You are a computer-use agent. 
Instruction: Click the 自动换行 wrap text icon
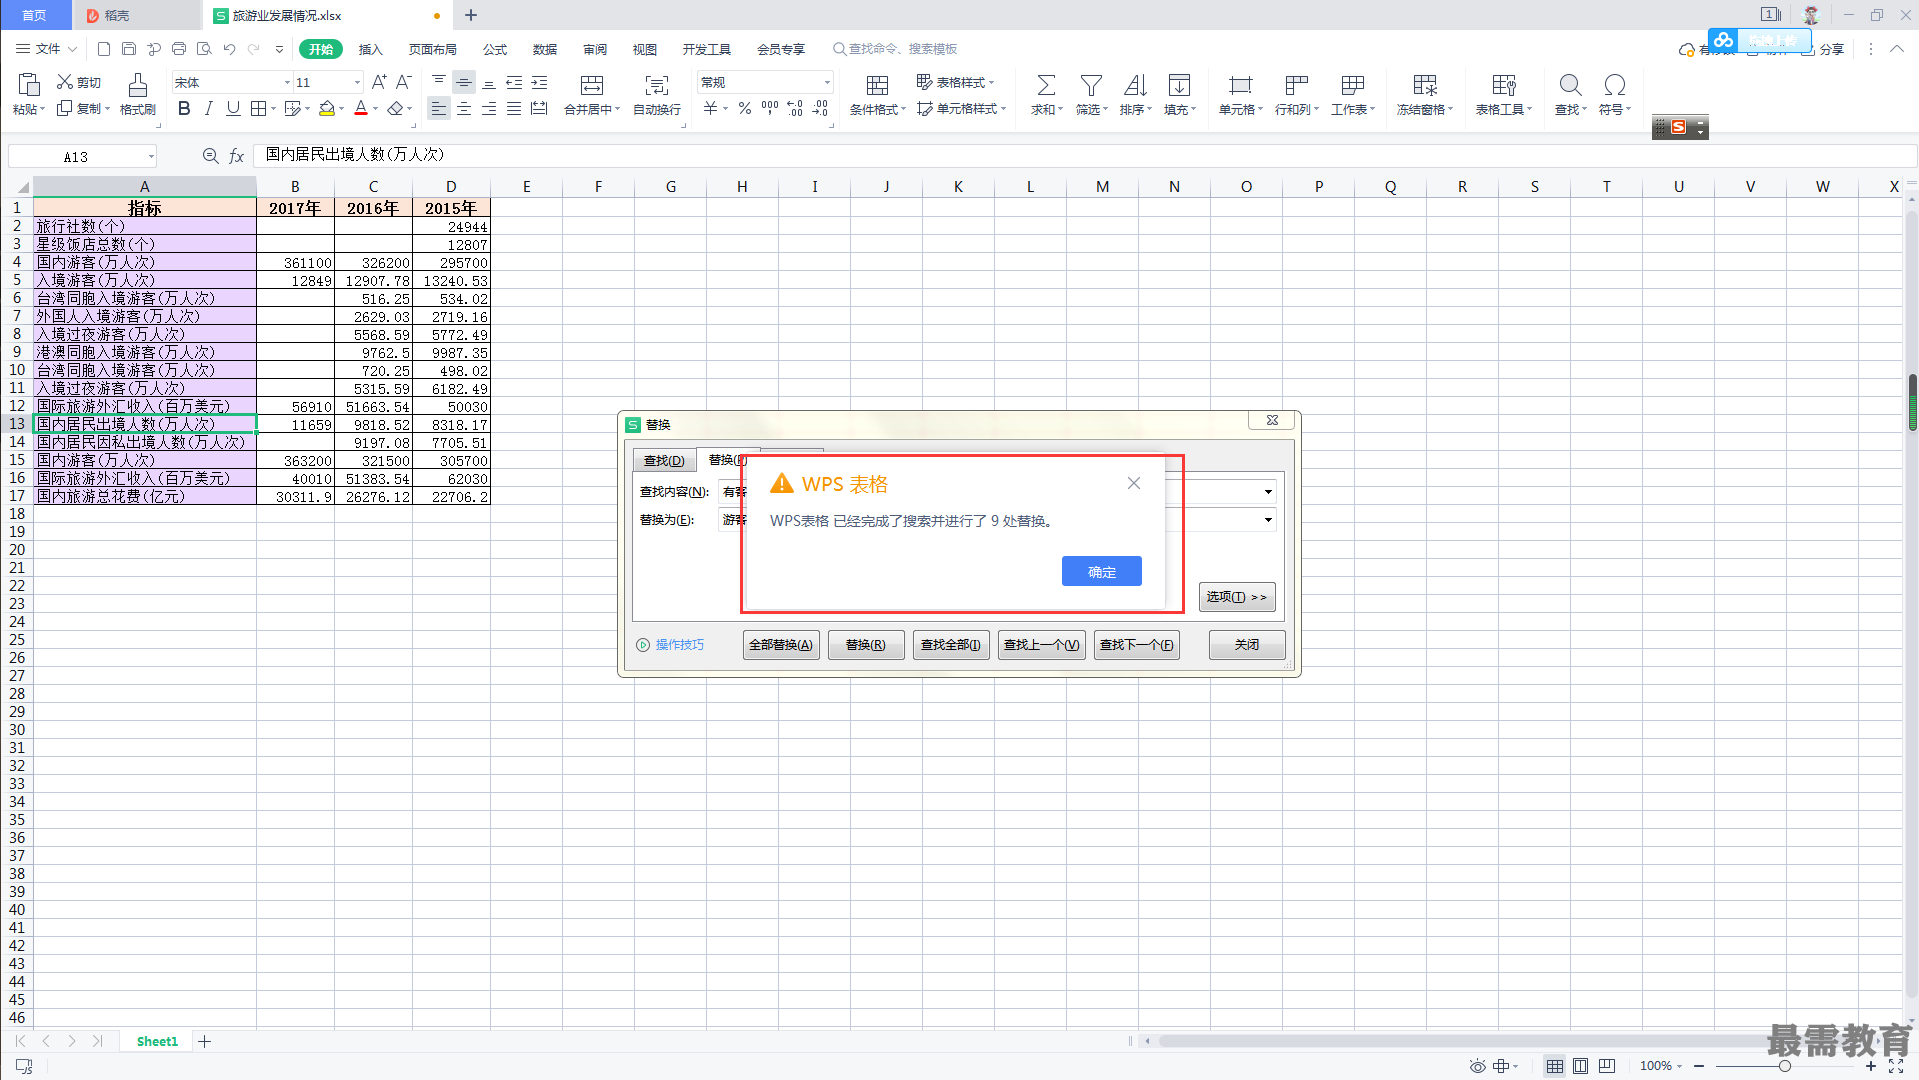(x=657, y=85)
